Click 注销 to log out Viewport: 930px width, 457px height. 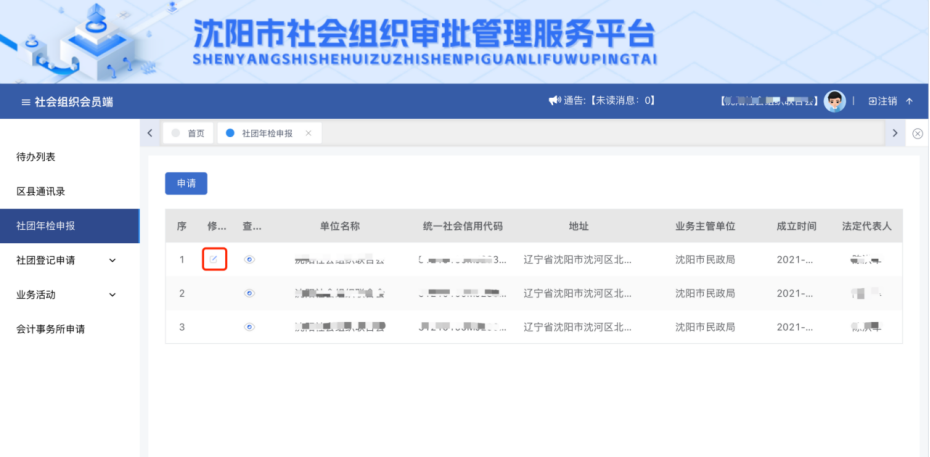(x=885, y=101)
